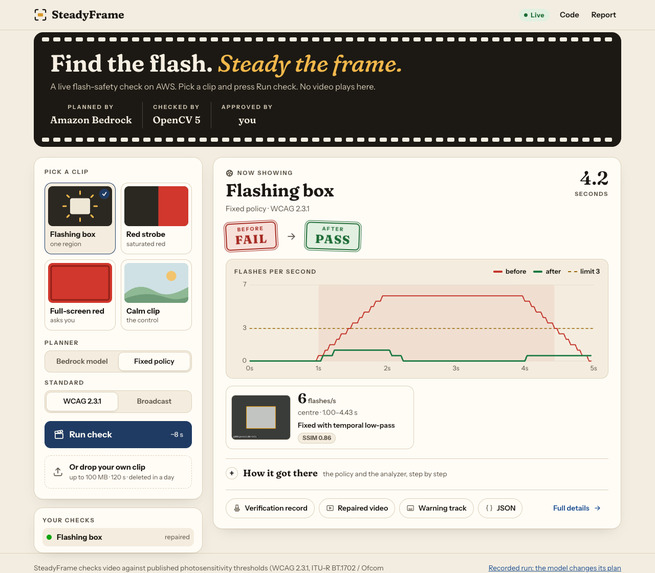Open the Verification record
This screenshot has height=573, width=655.
270,508
